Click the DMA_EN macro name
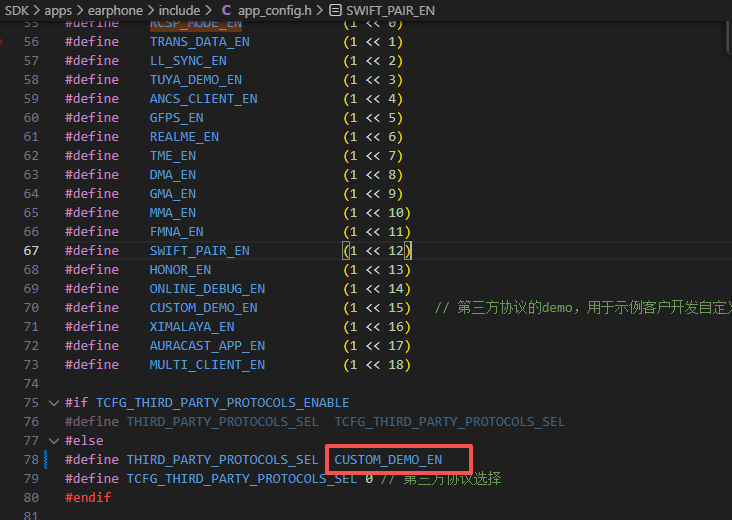This screenshot has width=732, height=520. [x=172, y=175]
